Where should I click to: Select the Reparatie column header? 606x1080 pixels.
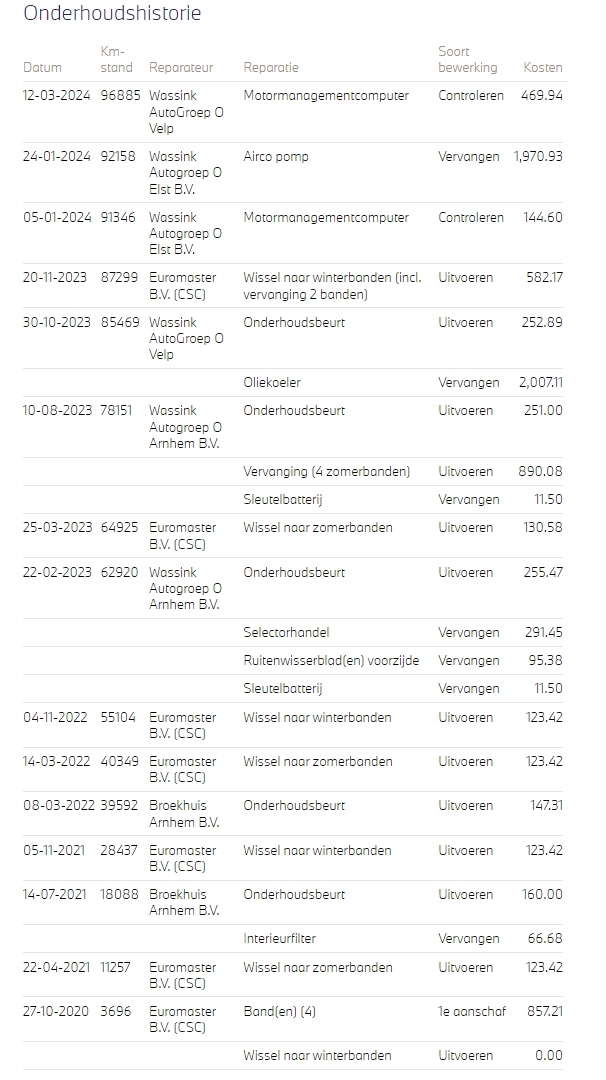[x=271, y=68]
